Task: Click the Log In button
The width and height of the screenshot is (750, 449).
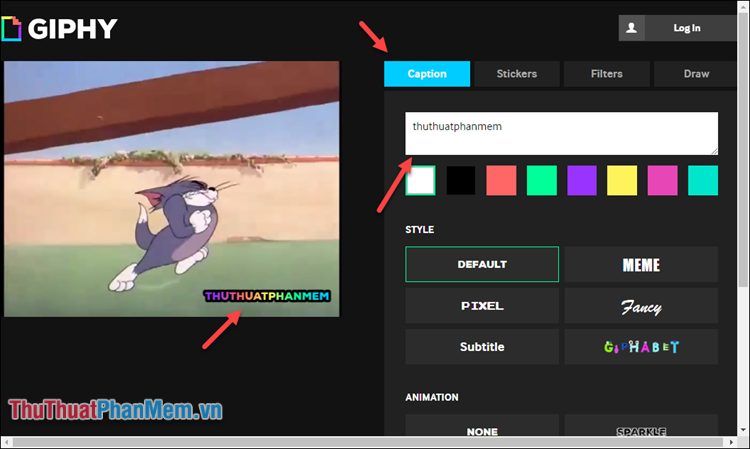Action: point(687,28)
